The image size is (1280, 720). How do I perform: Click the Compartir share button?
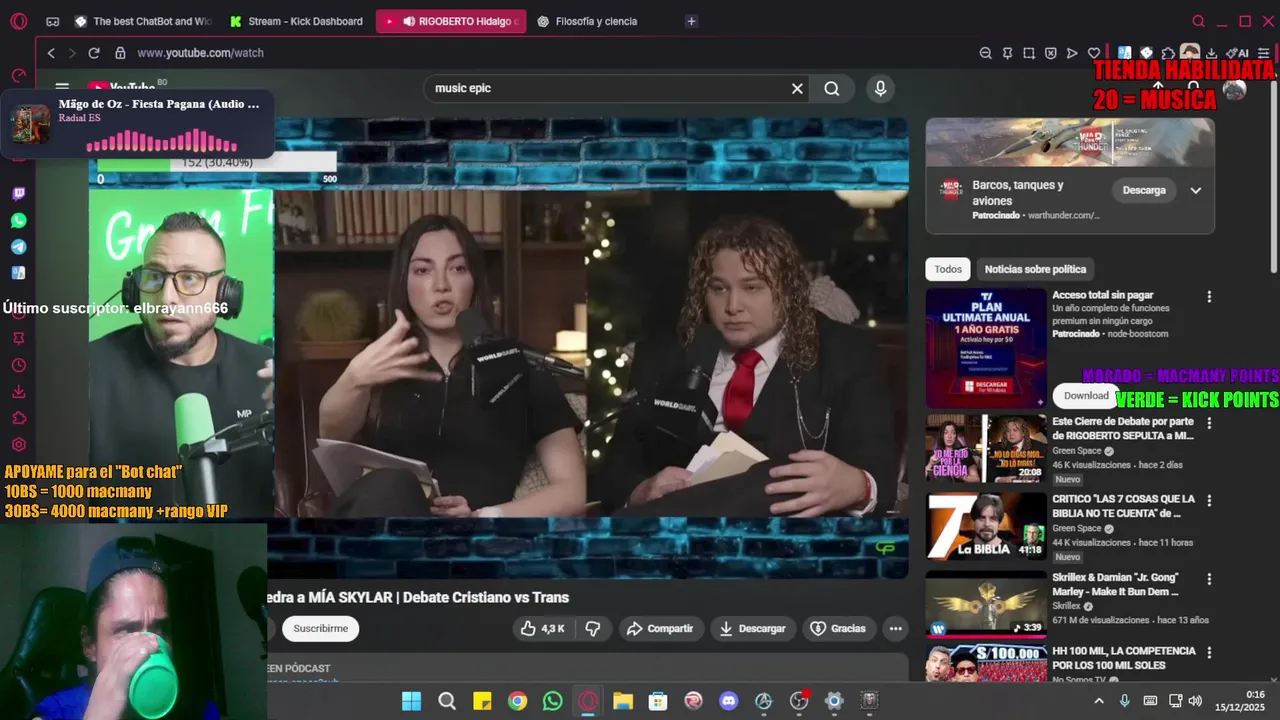pos(659,629)
